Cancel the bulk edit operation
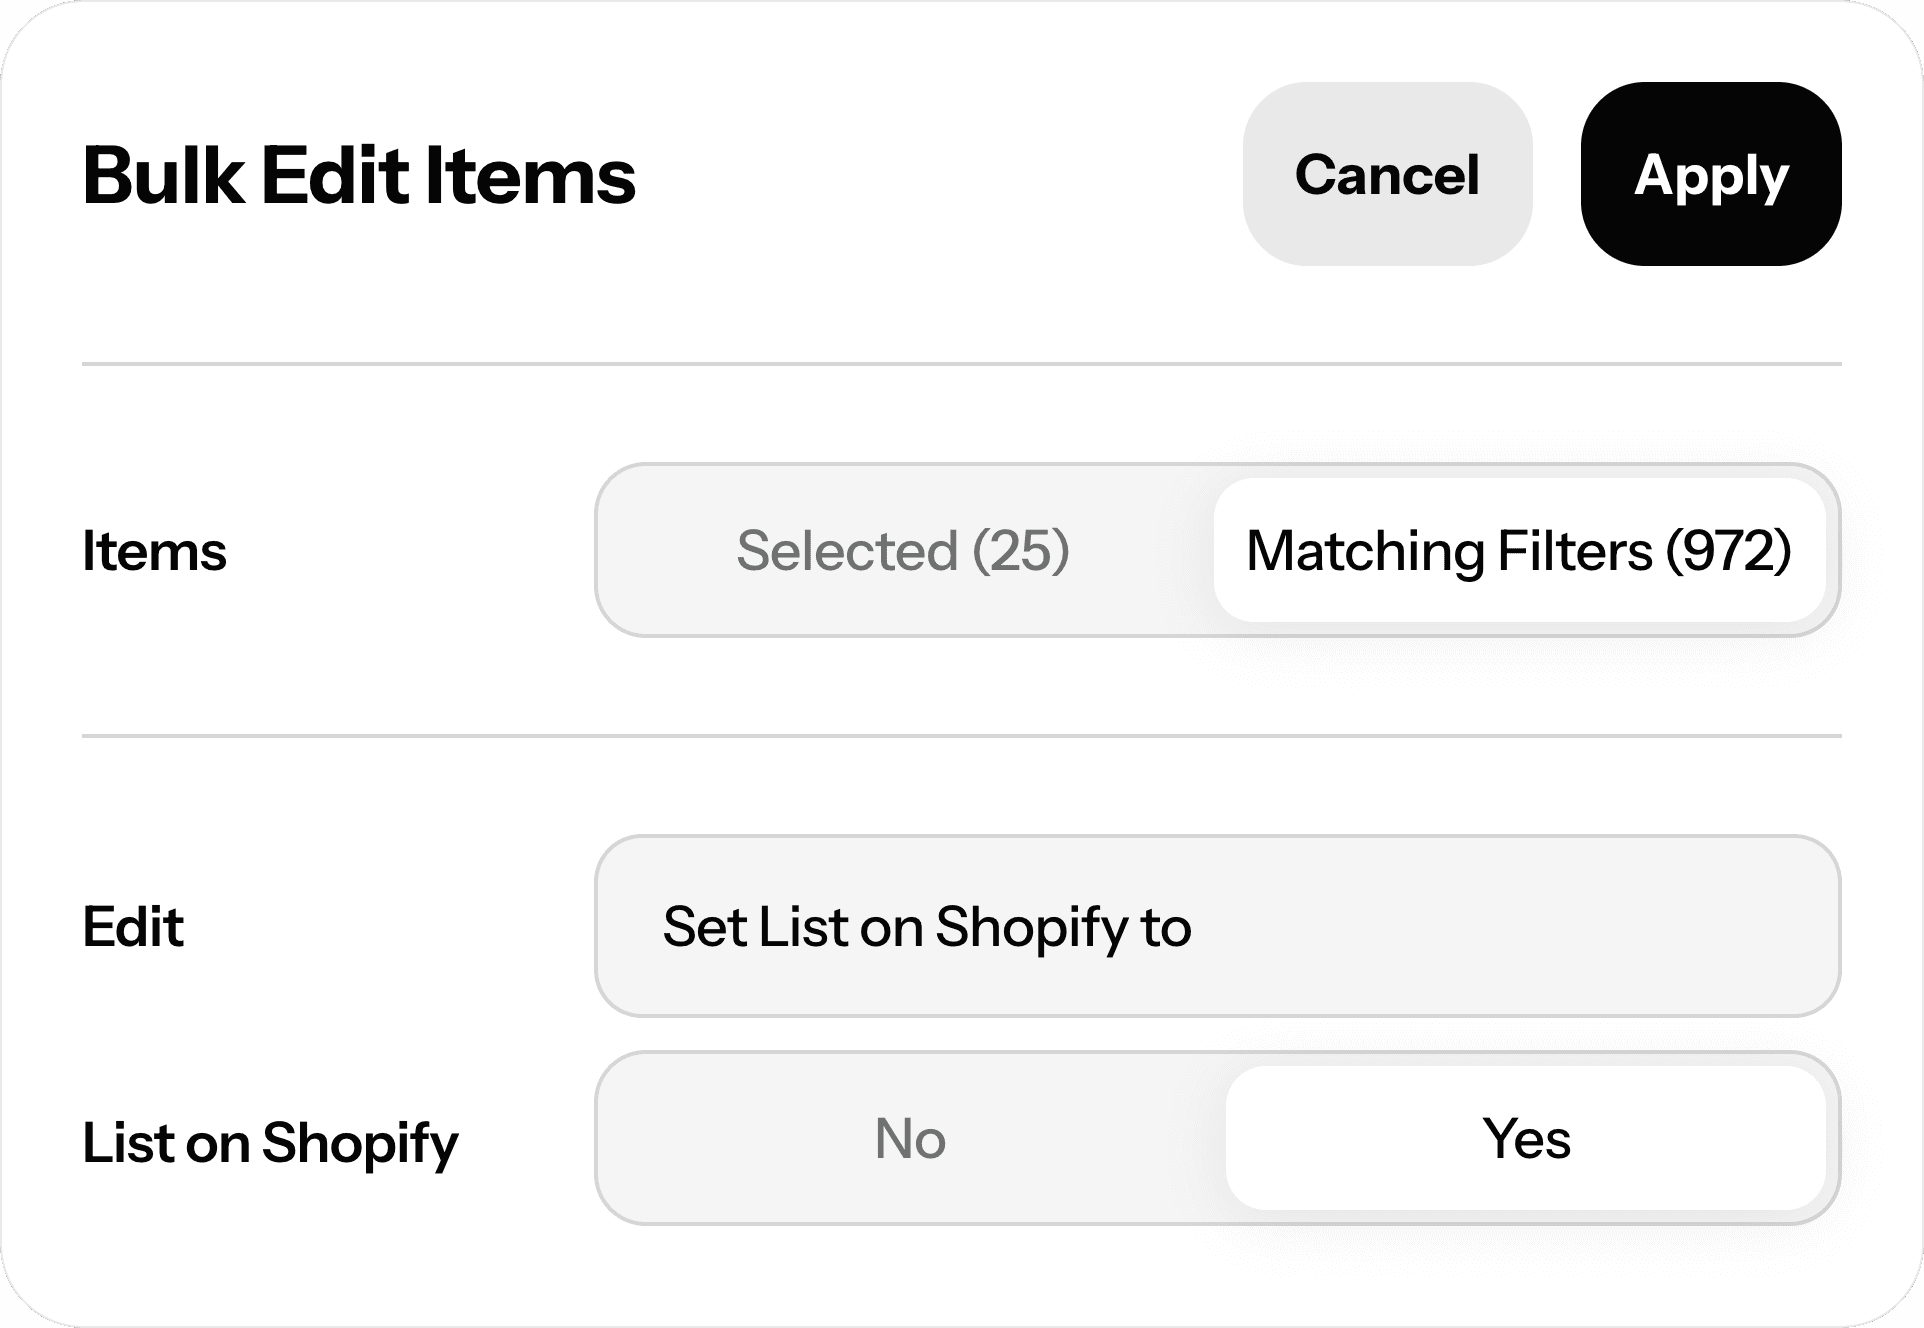Image resolution: width=1924 pixels, height=1328 pixels. coord(1387,176)
